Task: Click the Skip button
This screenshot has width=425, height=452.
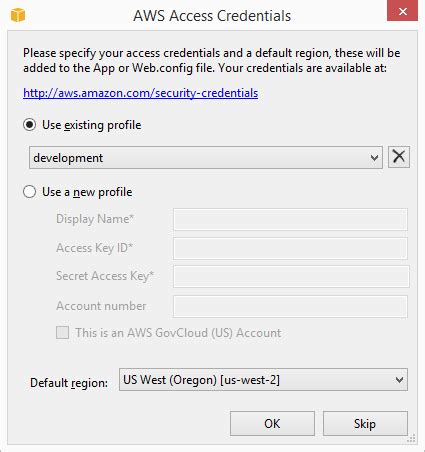Action: pos(365,423)
